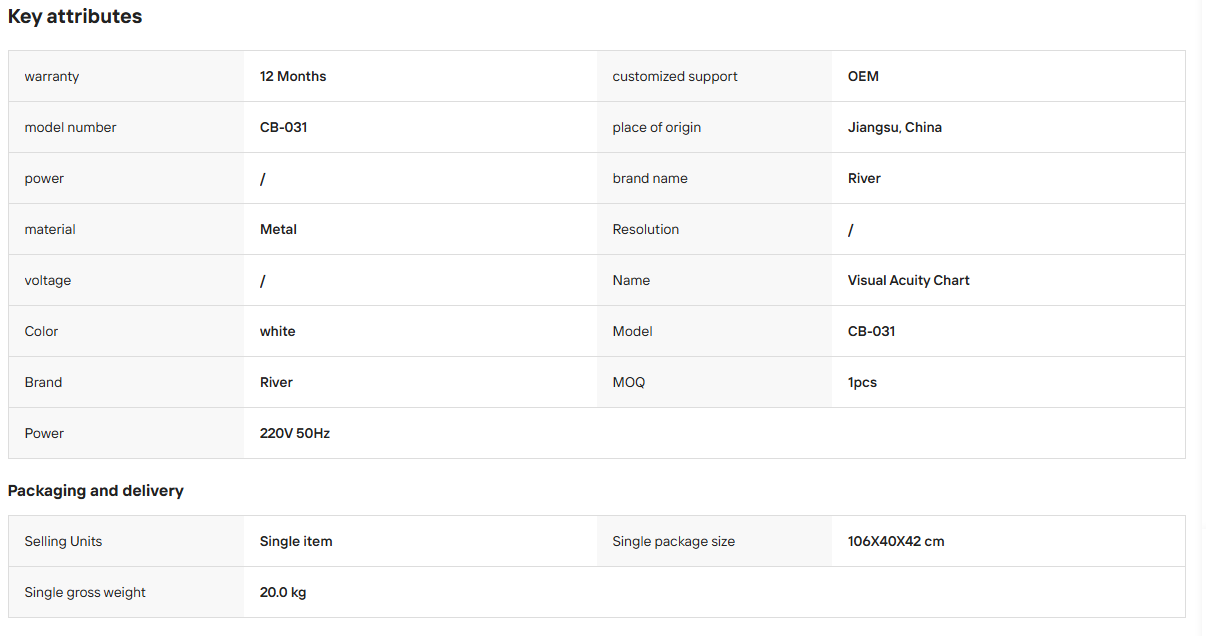Select the Single item selling units value
Screen dimensions: 1206x636
tap(296, 541)
